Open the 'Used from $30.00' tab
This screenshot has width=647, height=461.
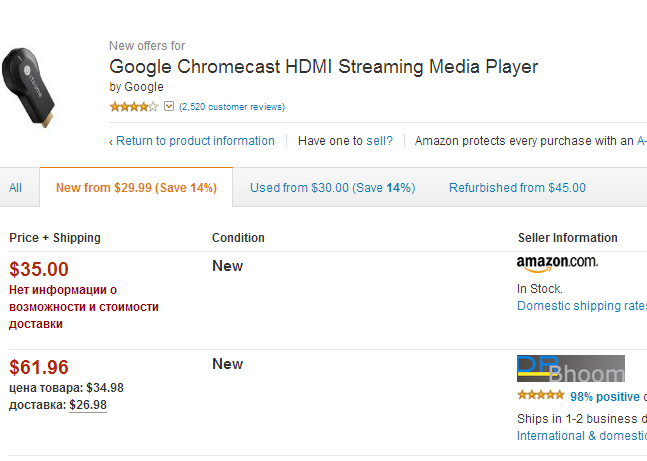pos(332,187)
